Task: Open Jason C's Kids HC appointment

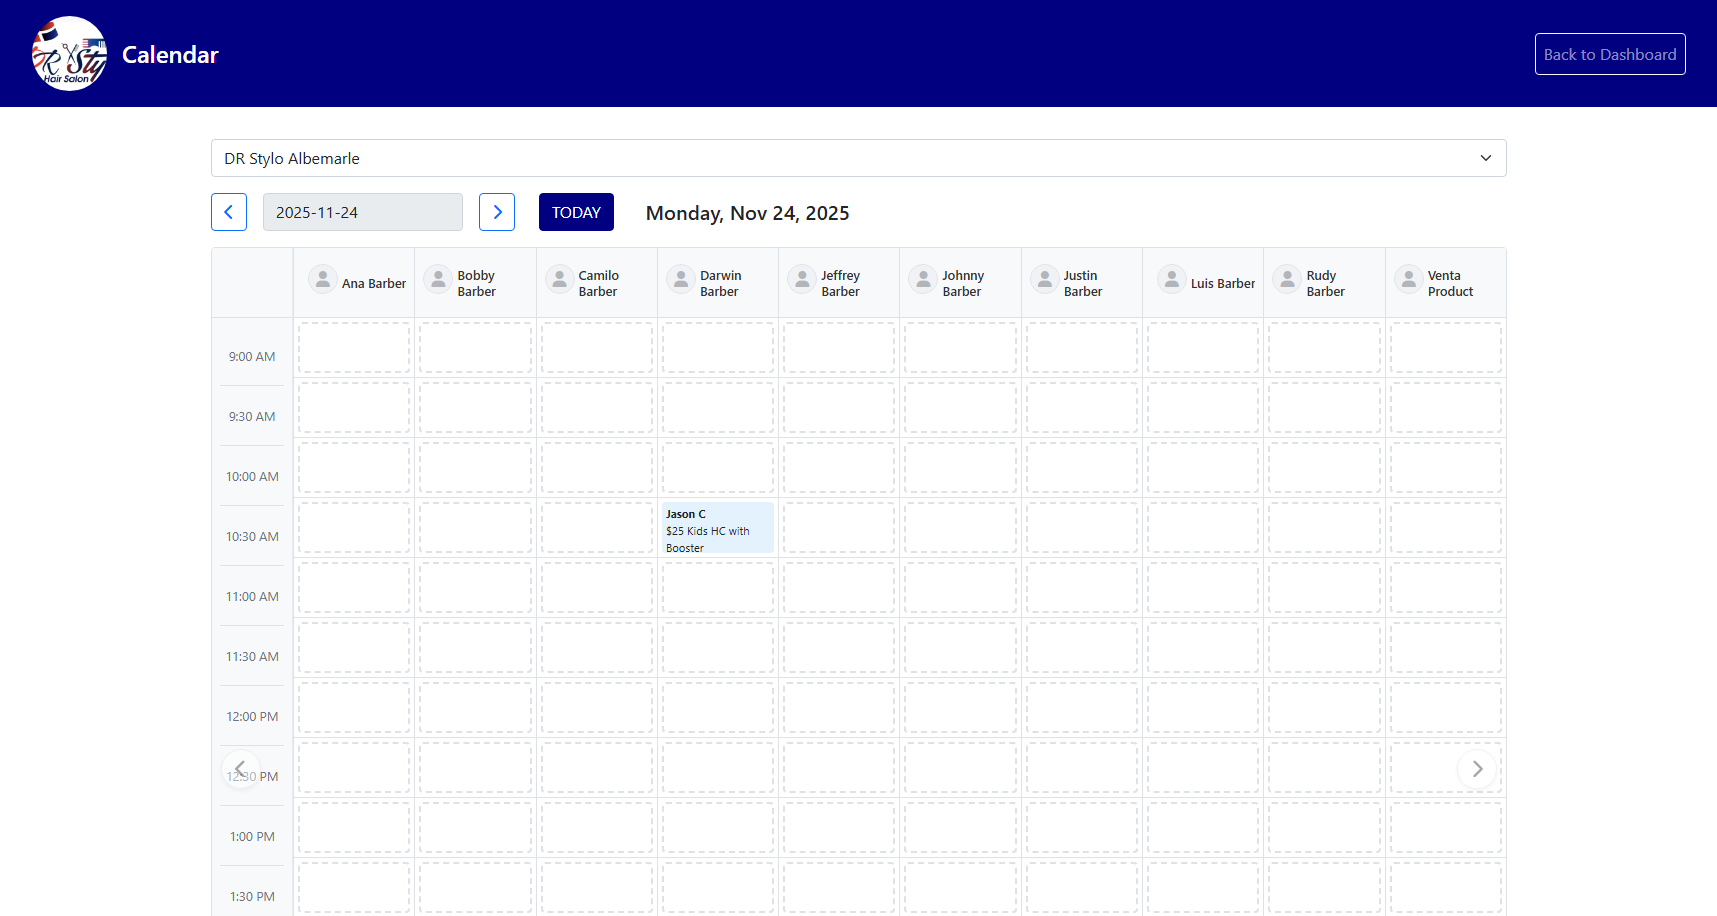Action: click(x=717, y=528)
